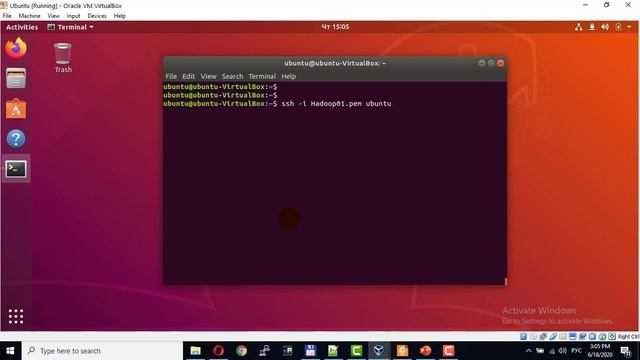Show hidden tray icons chevron

pos(529,351)
